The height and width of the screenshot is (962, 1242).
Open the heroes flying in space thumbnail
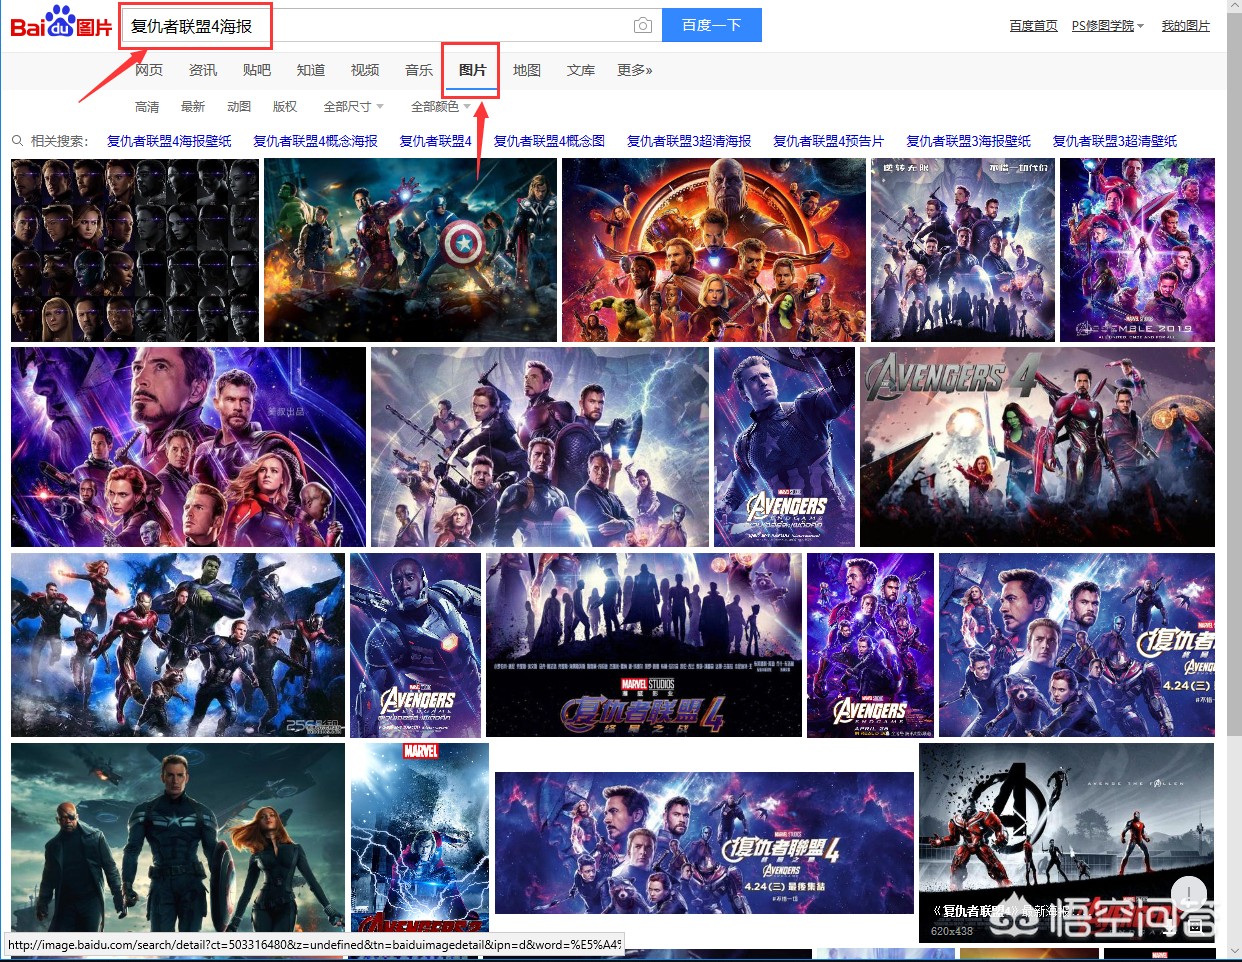pyautogui.click(x=178, y=645)
